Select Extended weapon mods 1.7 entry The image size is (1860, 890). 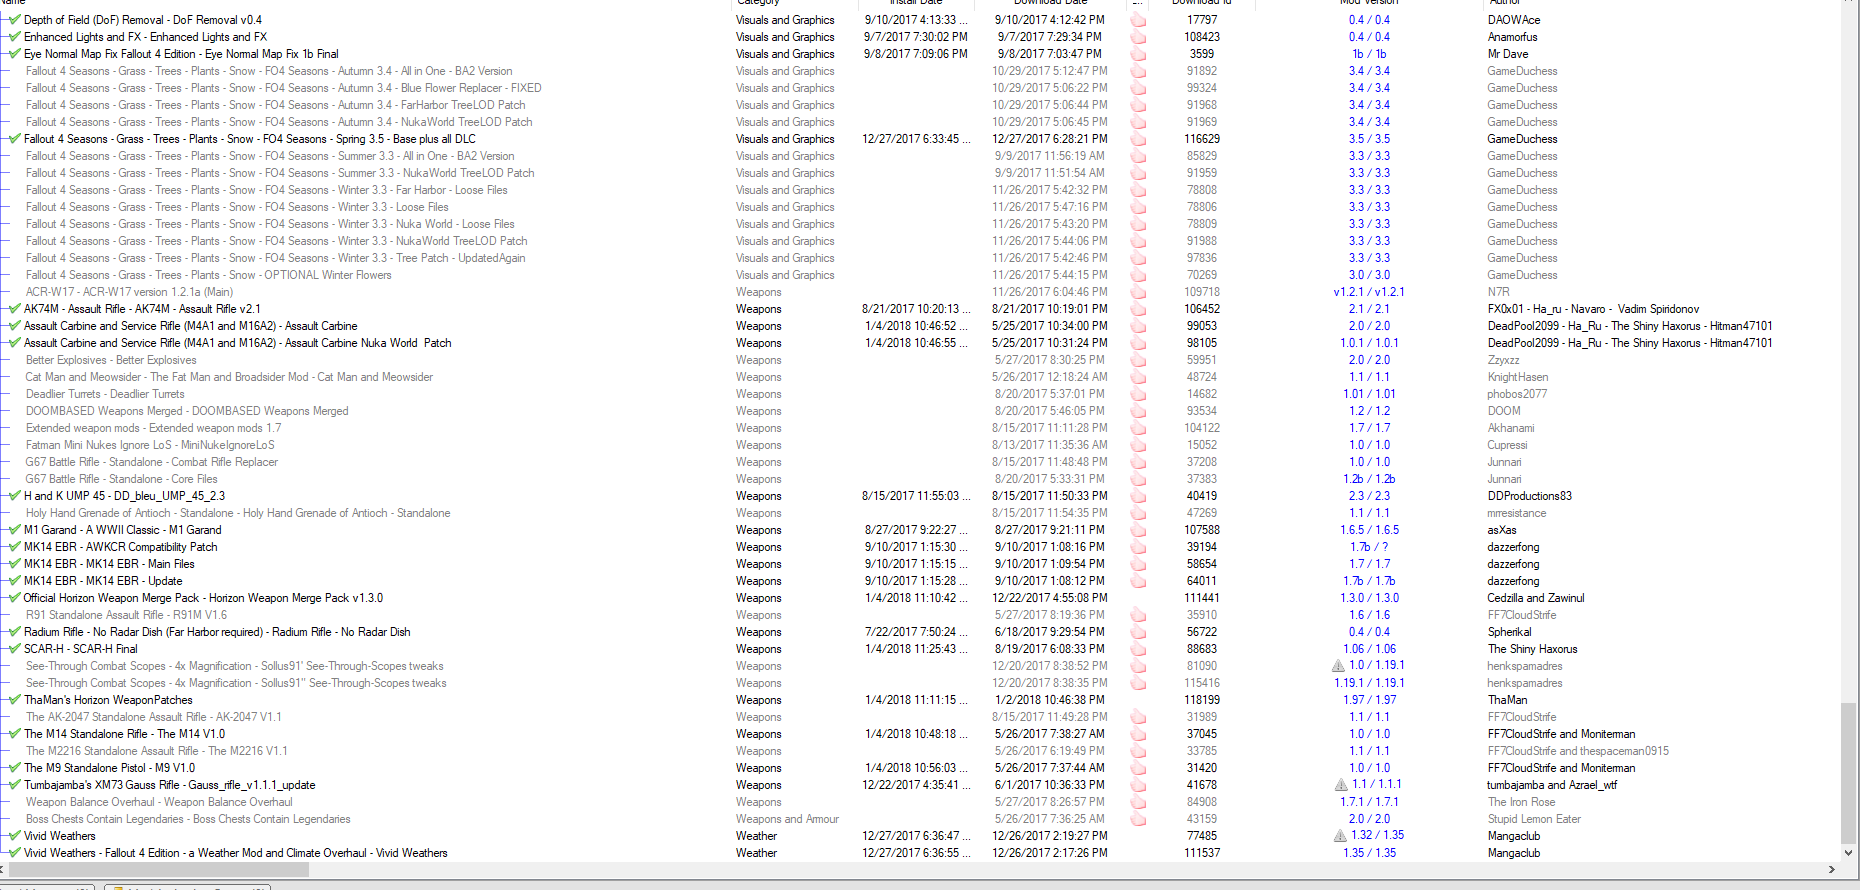pos(154,428)
